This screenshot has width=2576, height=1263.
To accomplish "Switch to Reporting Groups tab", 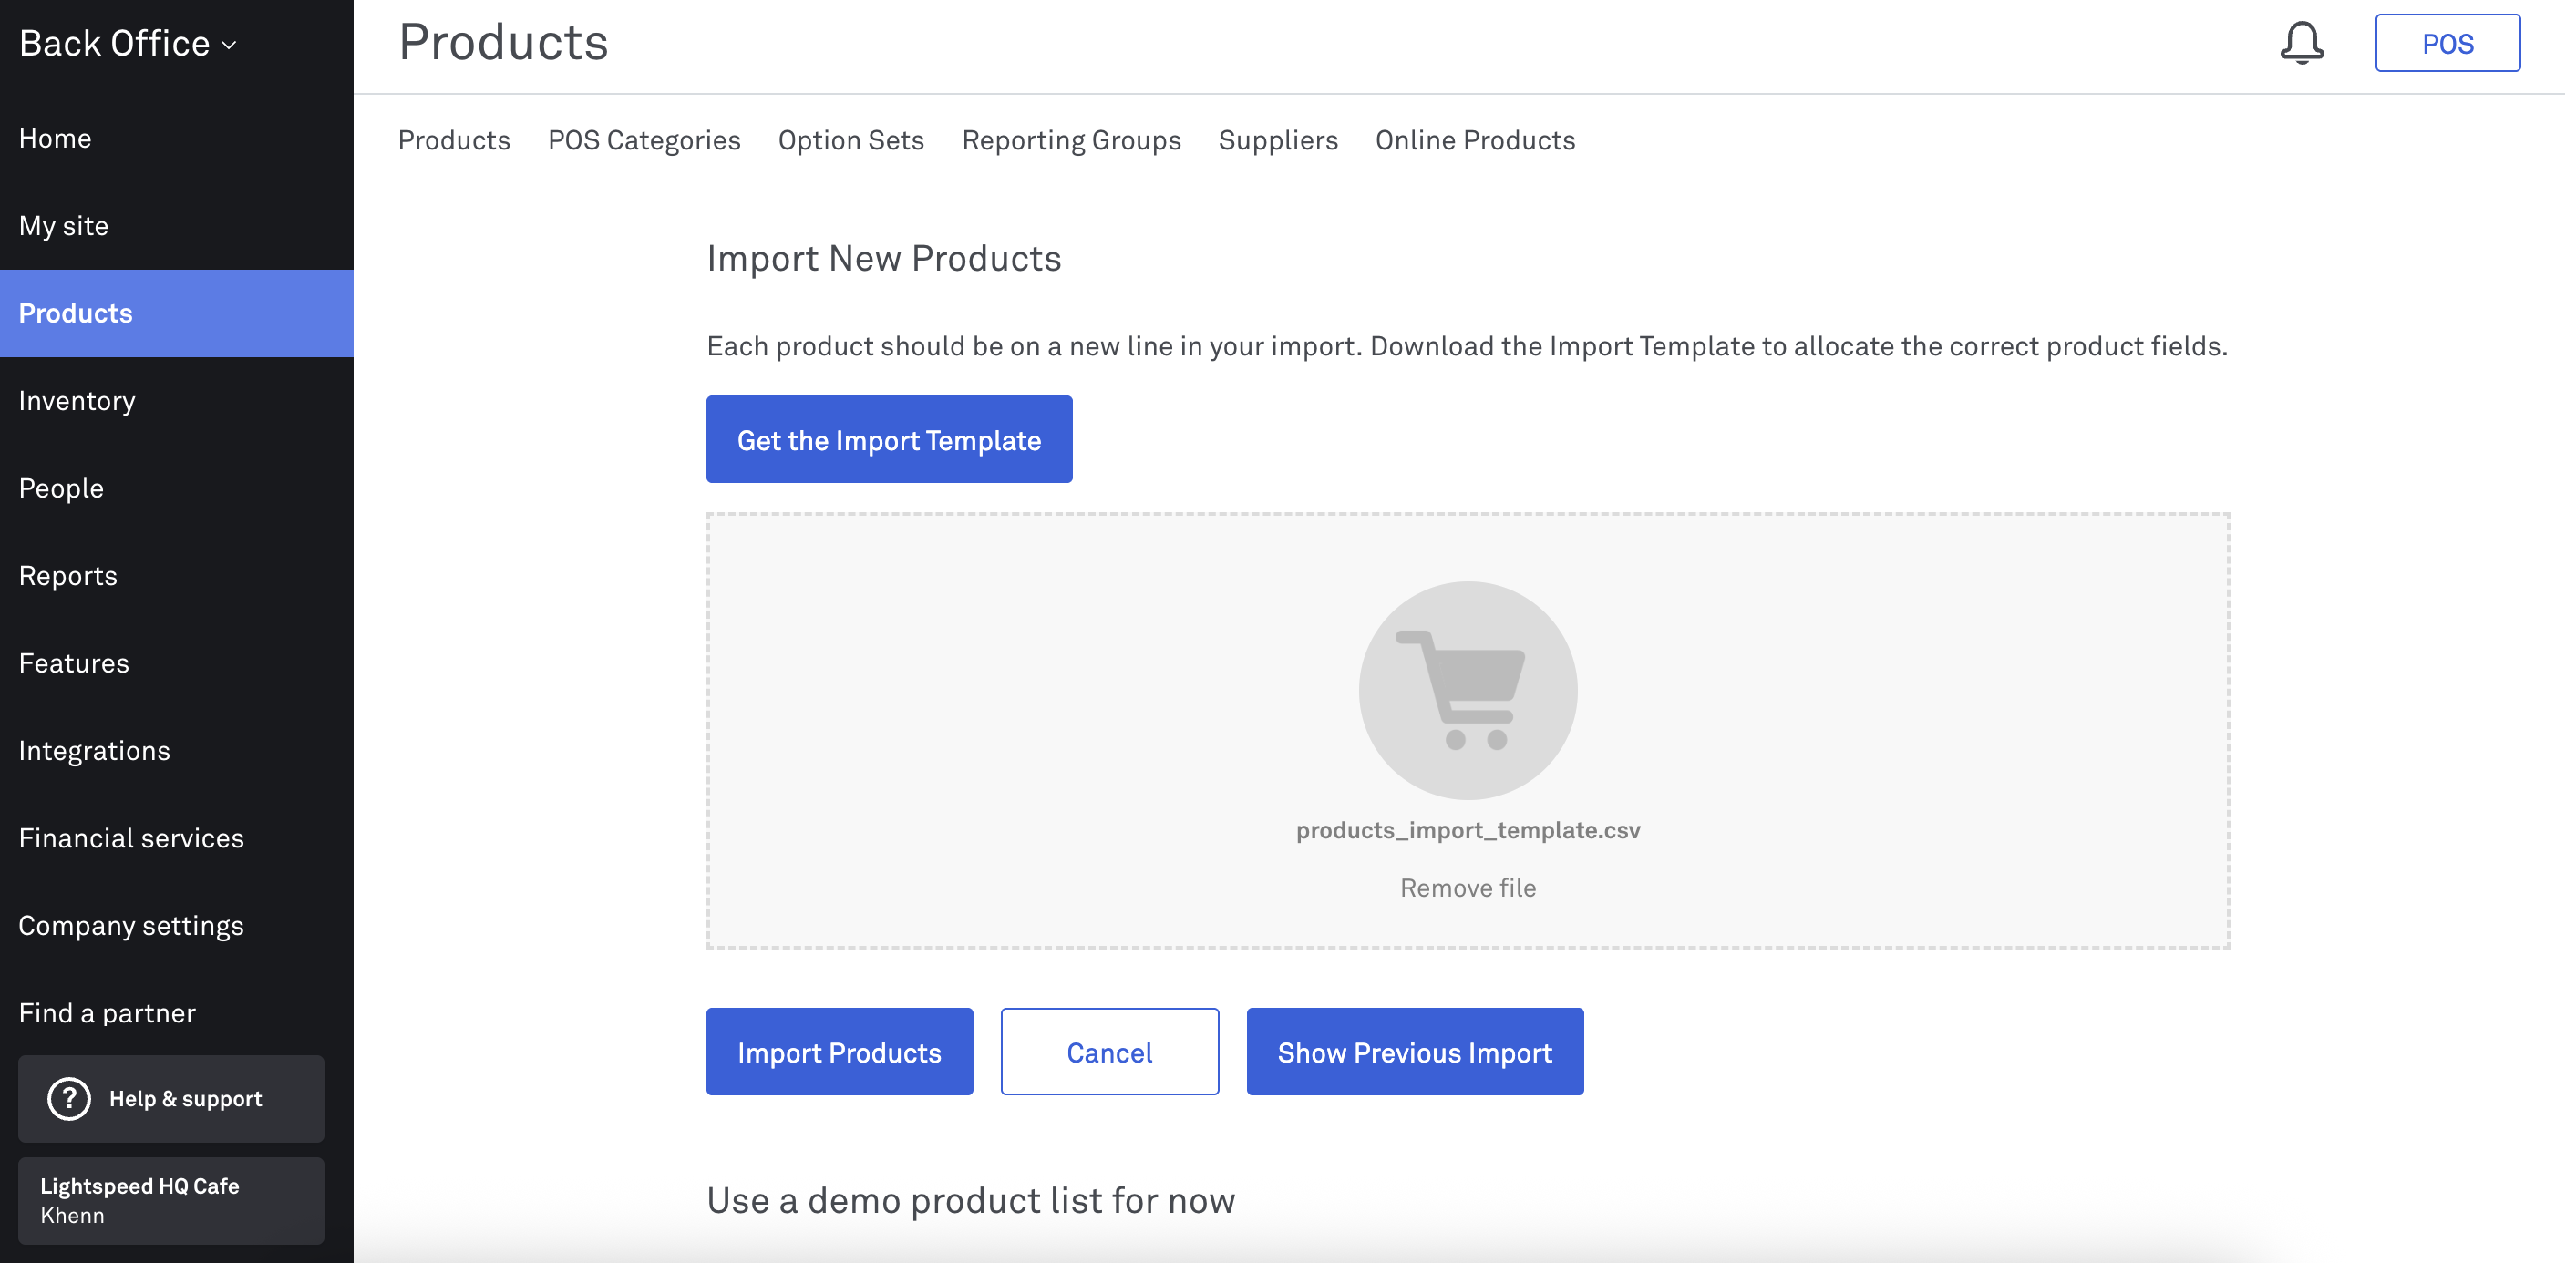I will [x=1071, y=140].
